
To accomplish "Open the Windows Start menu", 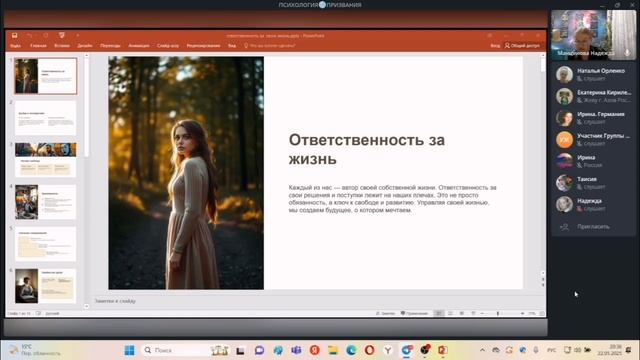I will pos(129,350).
